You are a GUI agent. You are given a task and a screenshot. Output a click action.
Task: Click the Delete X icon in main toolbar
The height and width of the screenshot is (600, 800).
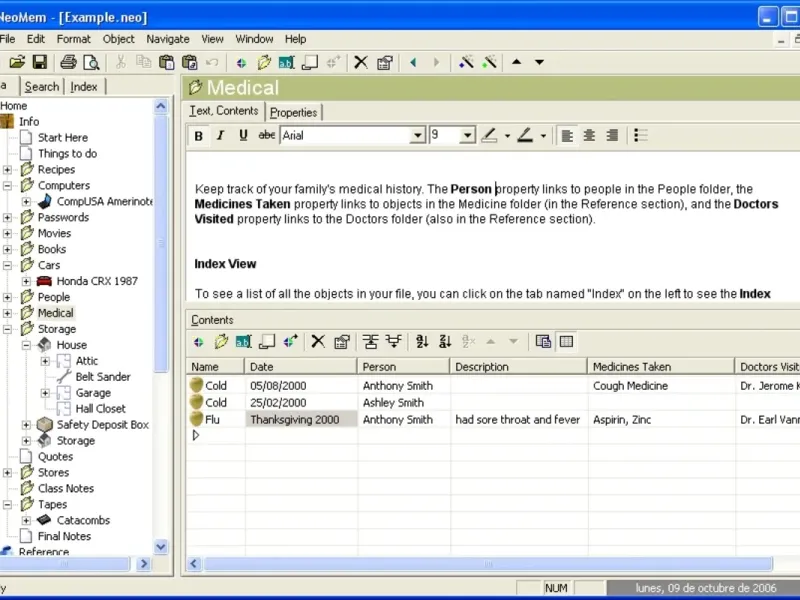coord(361,62)
